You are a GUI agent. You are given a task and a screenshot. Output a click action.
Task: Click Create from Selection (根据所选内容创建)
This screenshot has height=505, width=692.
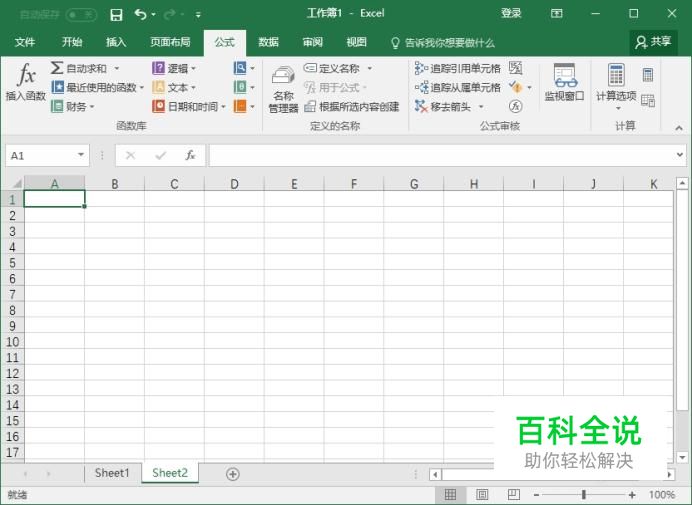point(352,106)
